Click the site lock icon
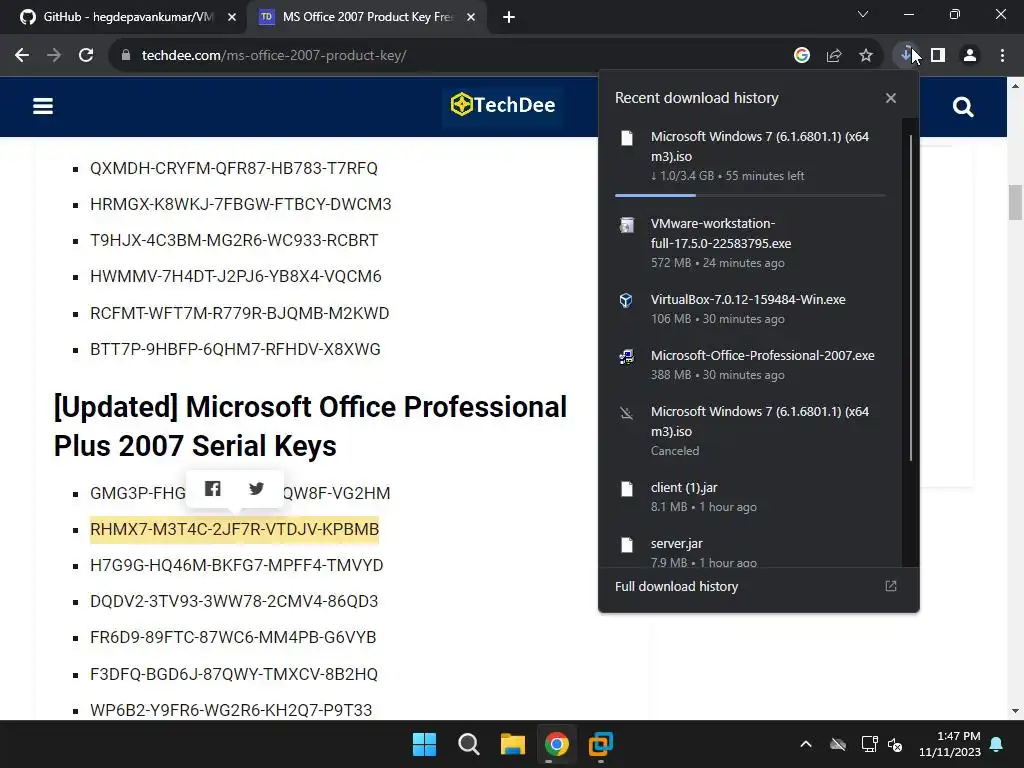Viewport: 1024px width, 768px height. pos(125,56)
